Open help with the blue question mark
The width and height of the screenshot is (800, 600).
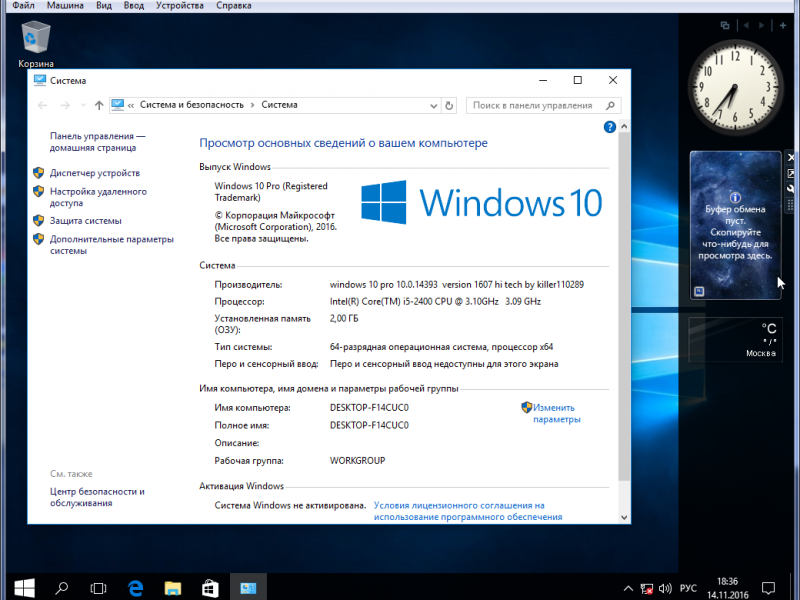tap(609, 127)
